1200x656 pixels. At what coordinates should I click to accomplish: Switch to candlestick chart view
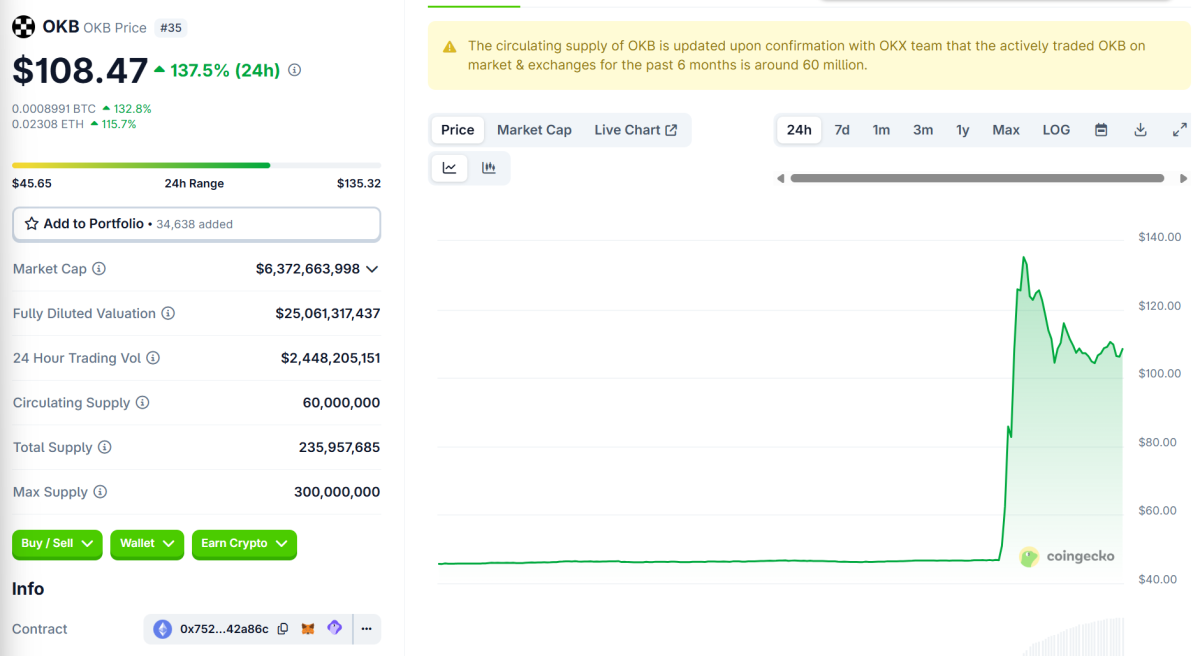tap(489, 168)
